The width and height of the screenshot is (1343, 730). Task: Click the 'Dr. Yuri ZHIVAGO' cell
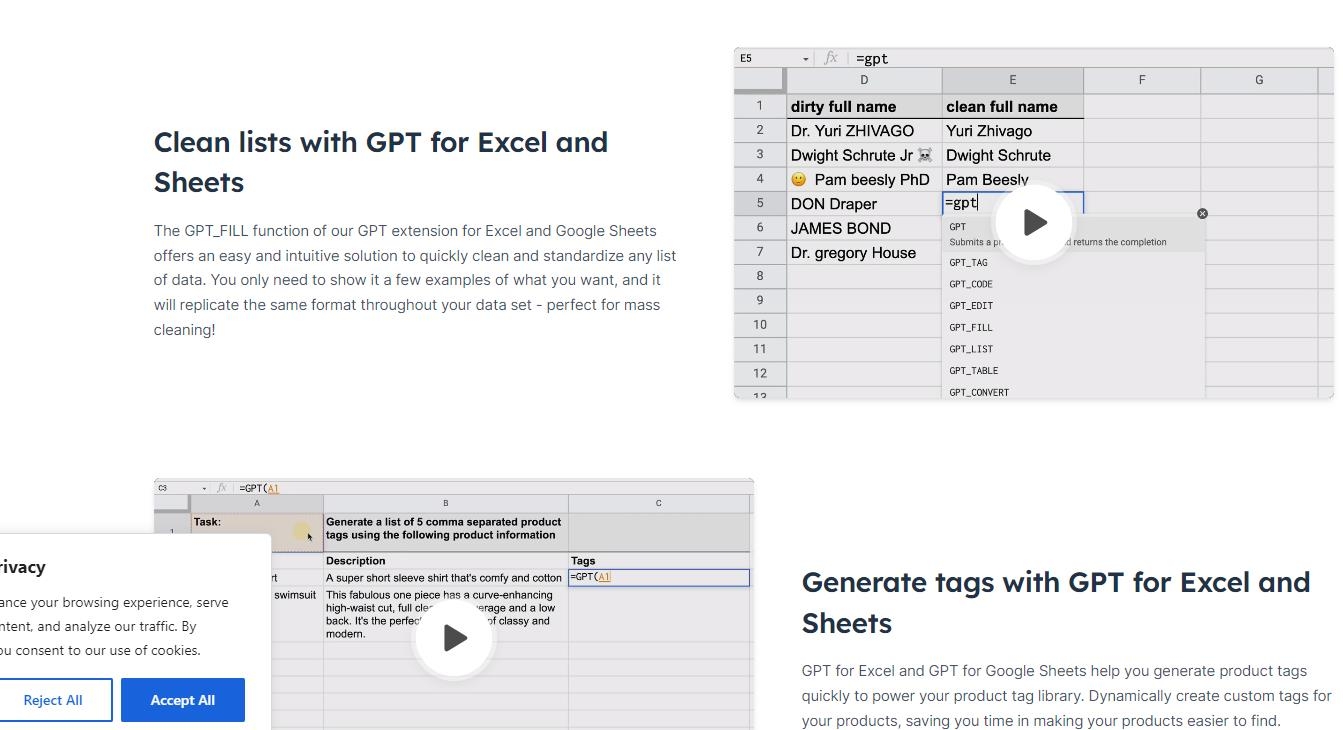coord(864,131)
